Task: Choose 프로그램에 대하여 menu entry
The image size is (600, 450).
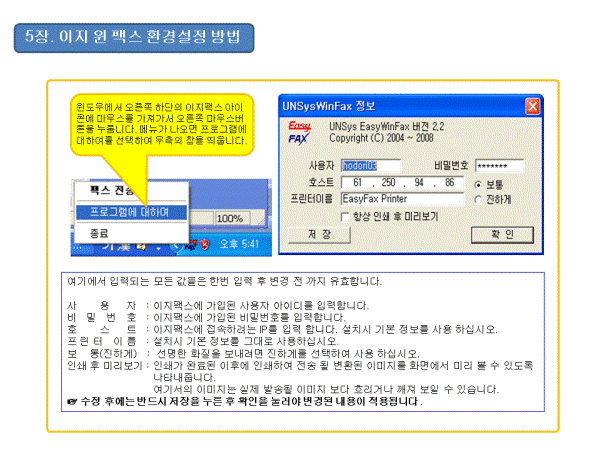Action: 131,212
